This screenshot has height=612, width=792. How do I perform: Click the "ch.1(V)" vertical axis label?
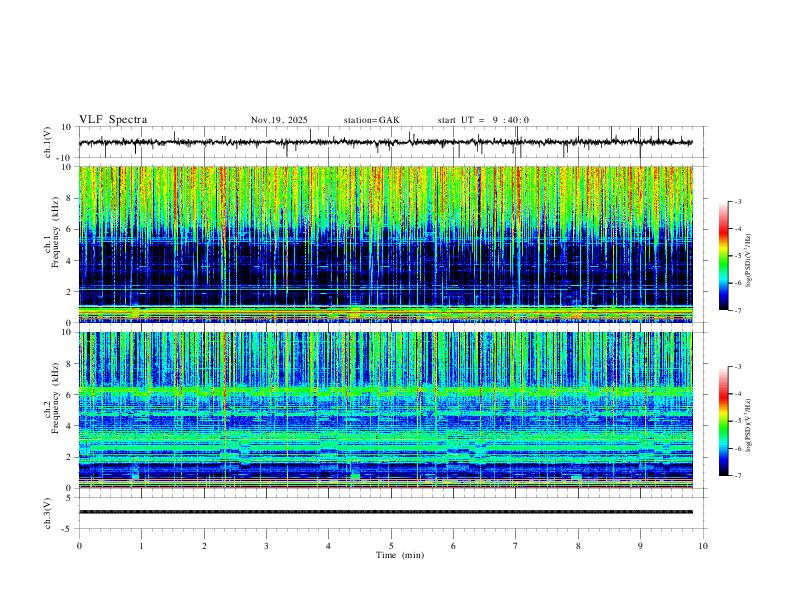pyautogui.click(x=48, y=142)
